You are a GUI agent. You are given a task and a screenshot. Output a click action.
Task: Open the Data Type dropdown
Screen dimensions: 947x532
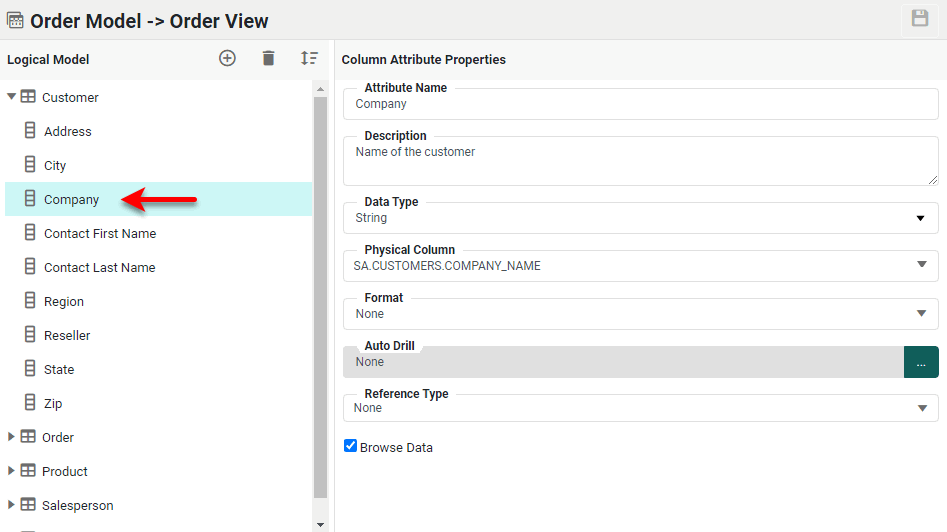(x=920, y=218)
